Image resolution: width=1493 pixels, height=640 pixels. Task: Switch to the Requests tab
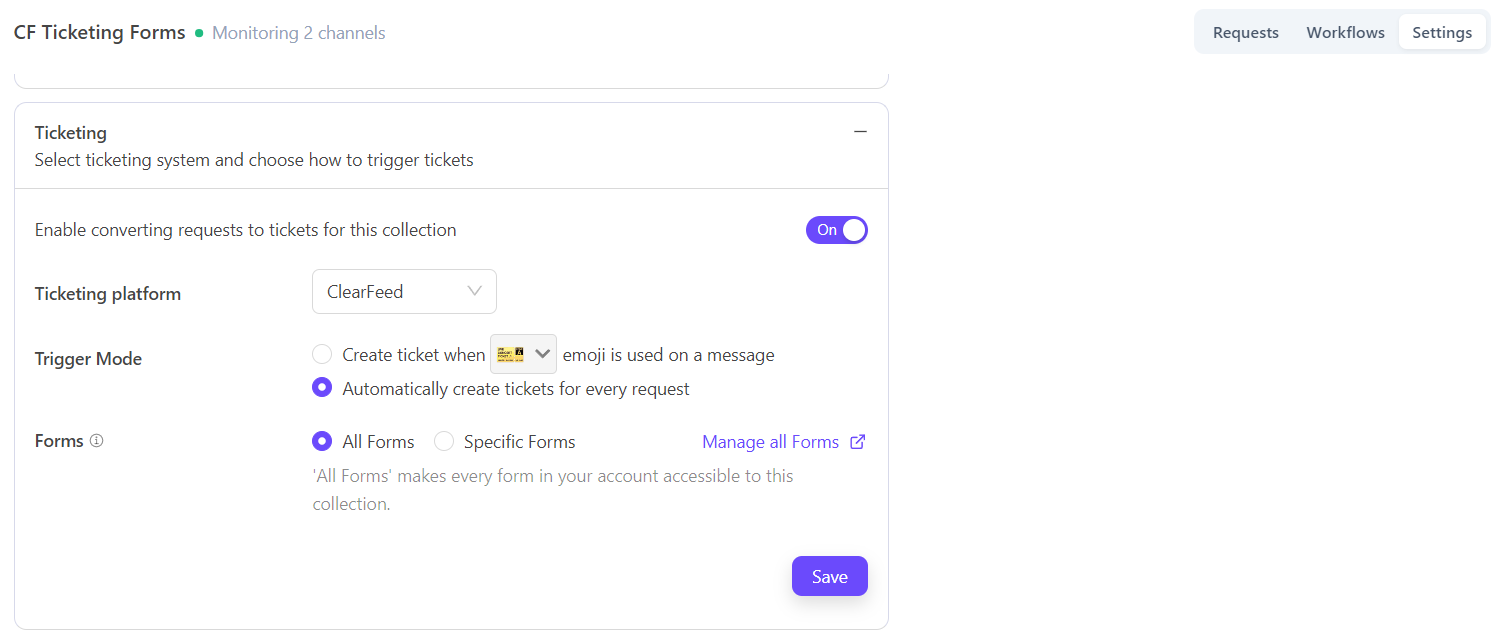click(1245, 33)
